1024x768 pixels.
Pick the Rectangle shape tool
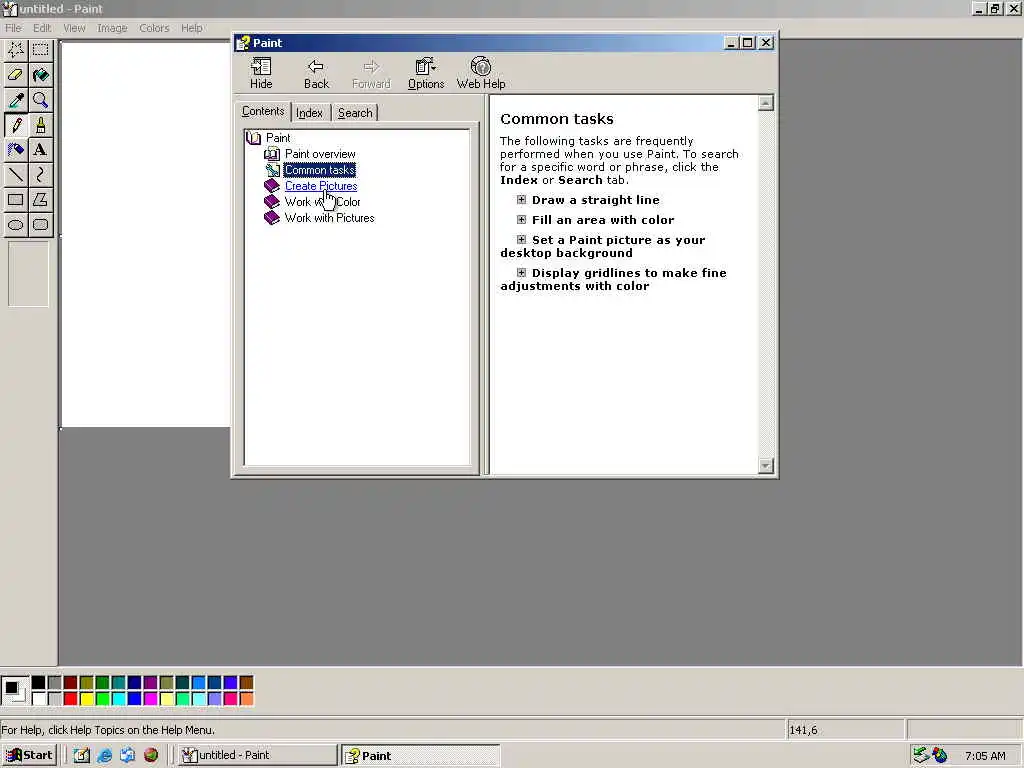pos(16,200)
